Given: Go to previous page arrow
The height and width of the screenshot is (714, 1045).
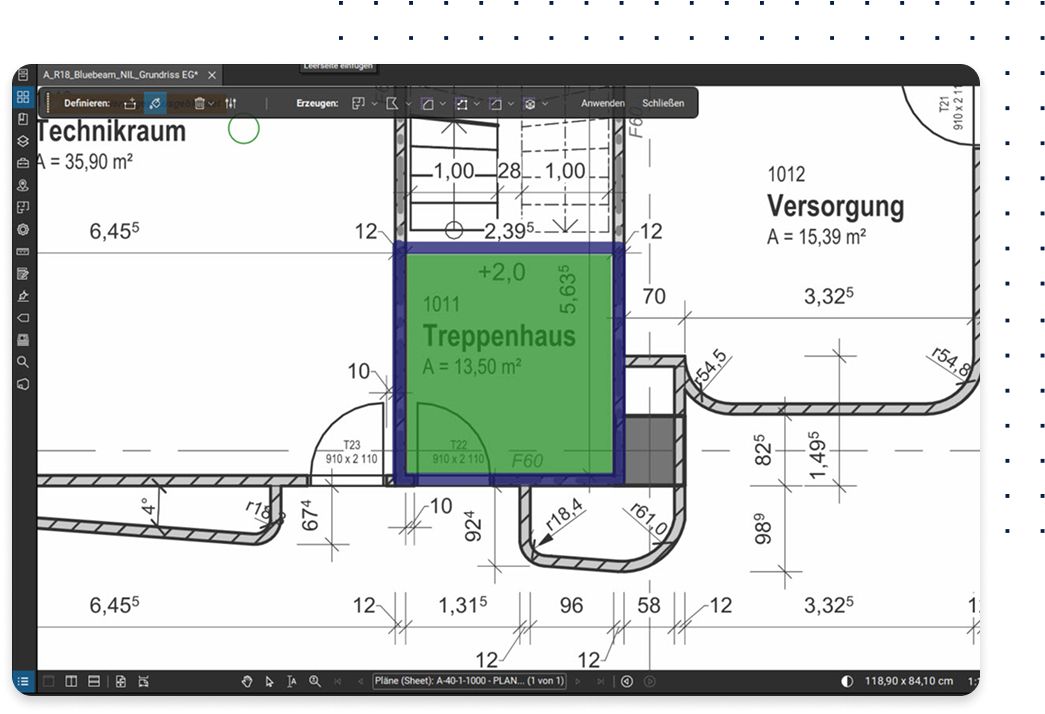Looking at the screenshot, I should tap(361, 681).
